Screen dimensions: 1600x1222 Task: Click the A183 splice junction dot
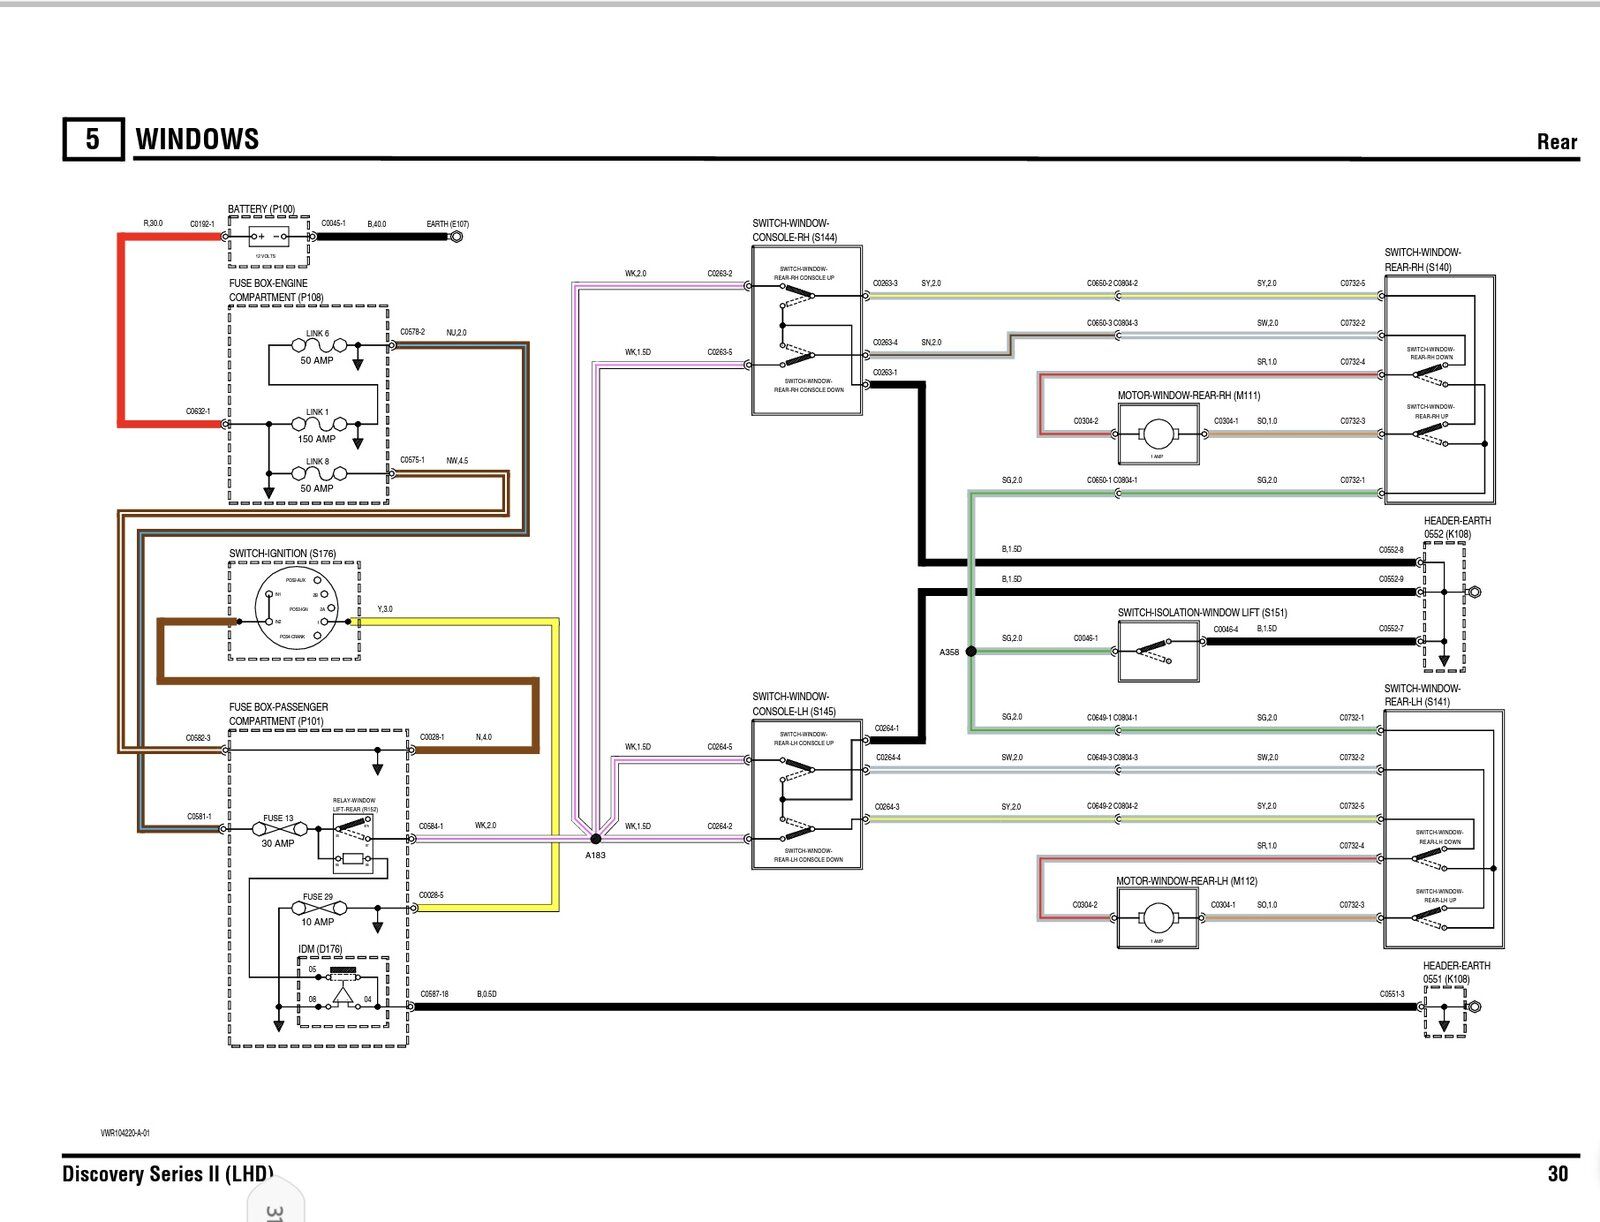click(596, 839)
